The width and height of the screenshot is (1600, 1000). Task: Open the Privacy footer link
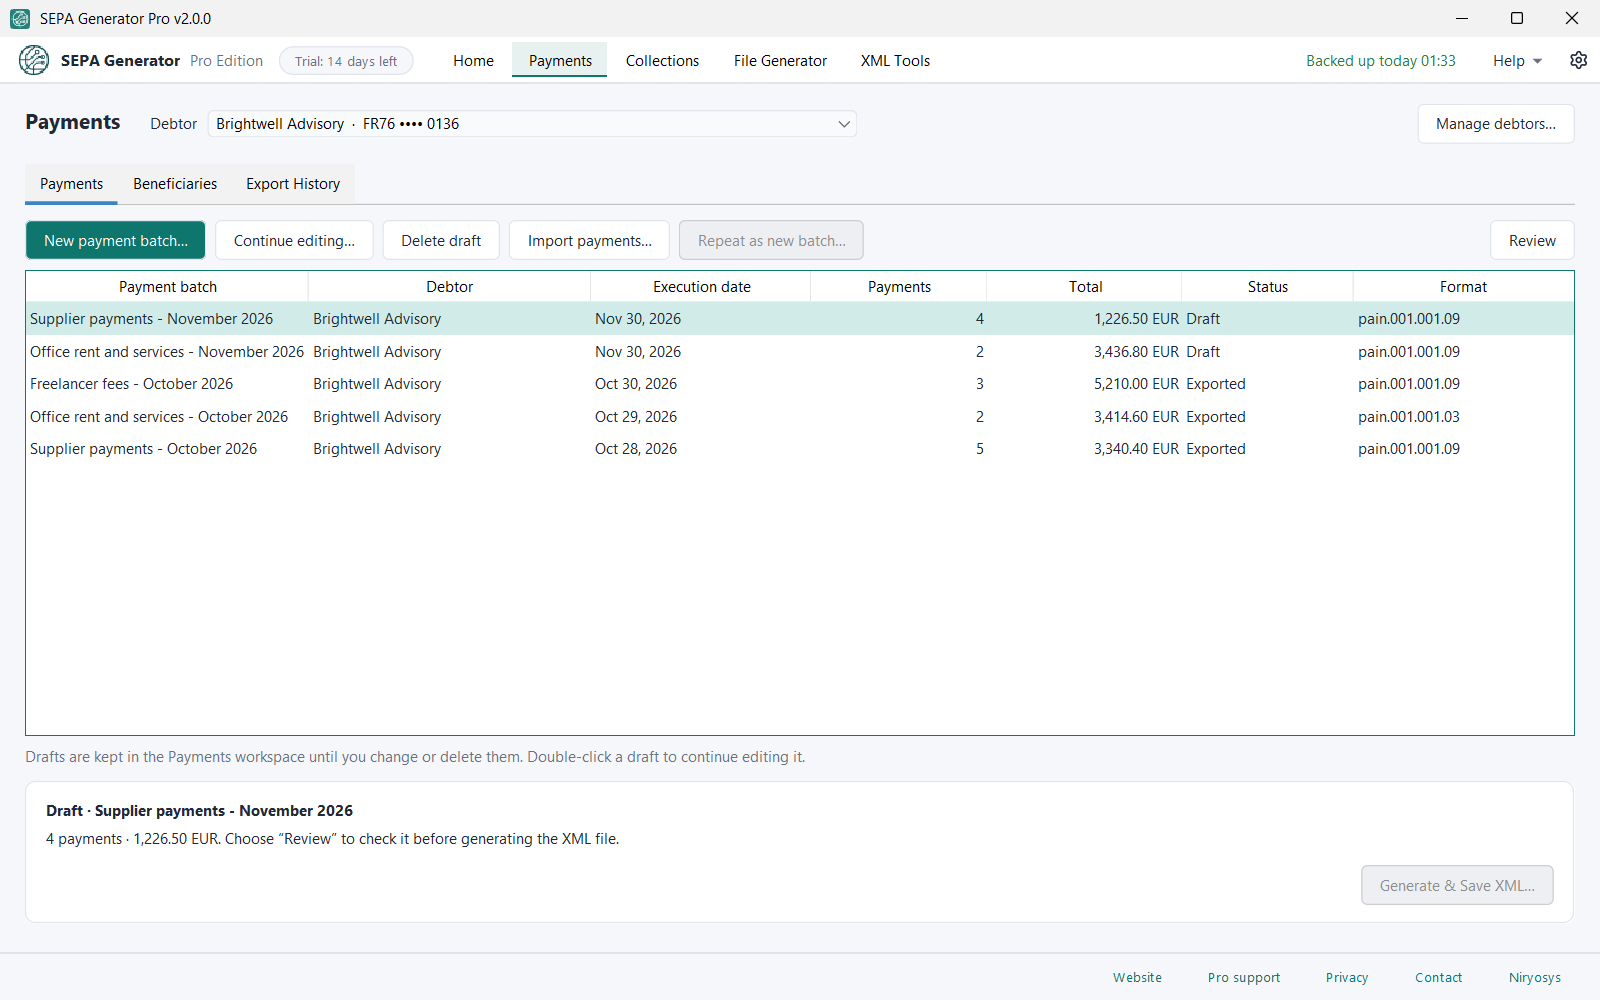(1346, 978)
